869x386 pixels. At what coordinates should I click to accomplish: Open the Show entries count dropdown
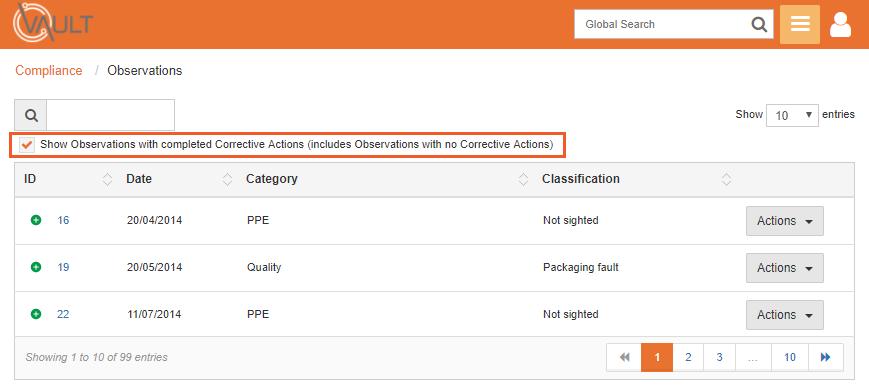[x=792, y=115]
